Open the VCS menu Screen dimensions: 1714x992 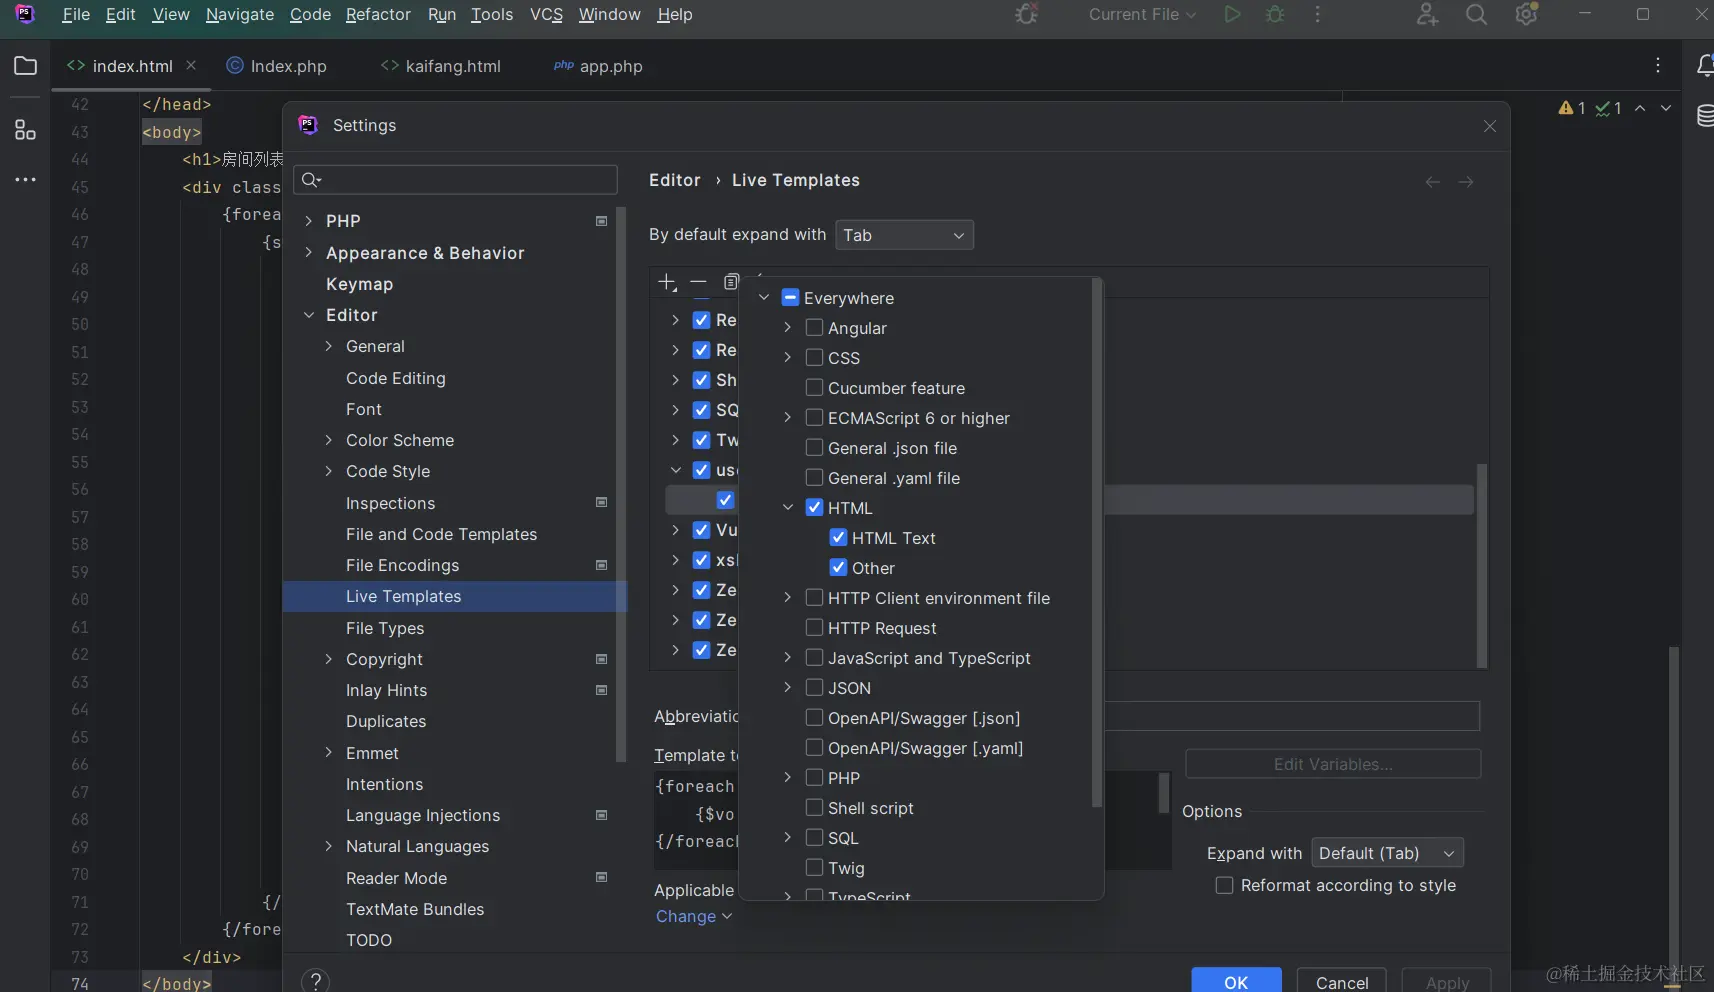[546, 15]
